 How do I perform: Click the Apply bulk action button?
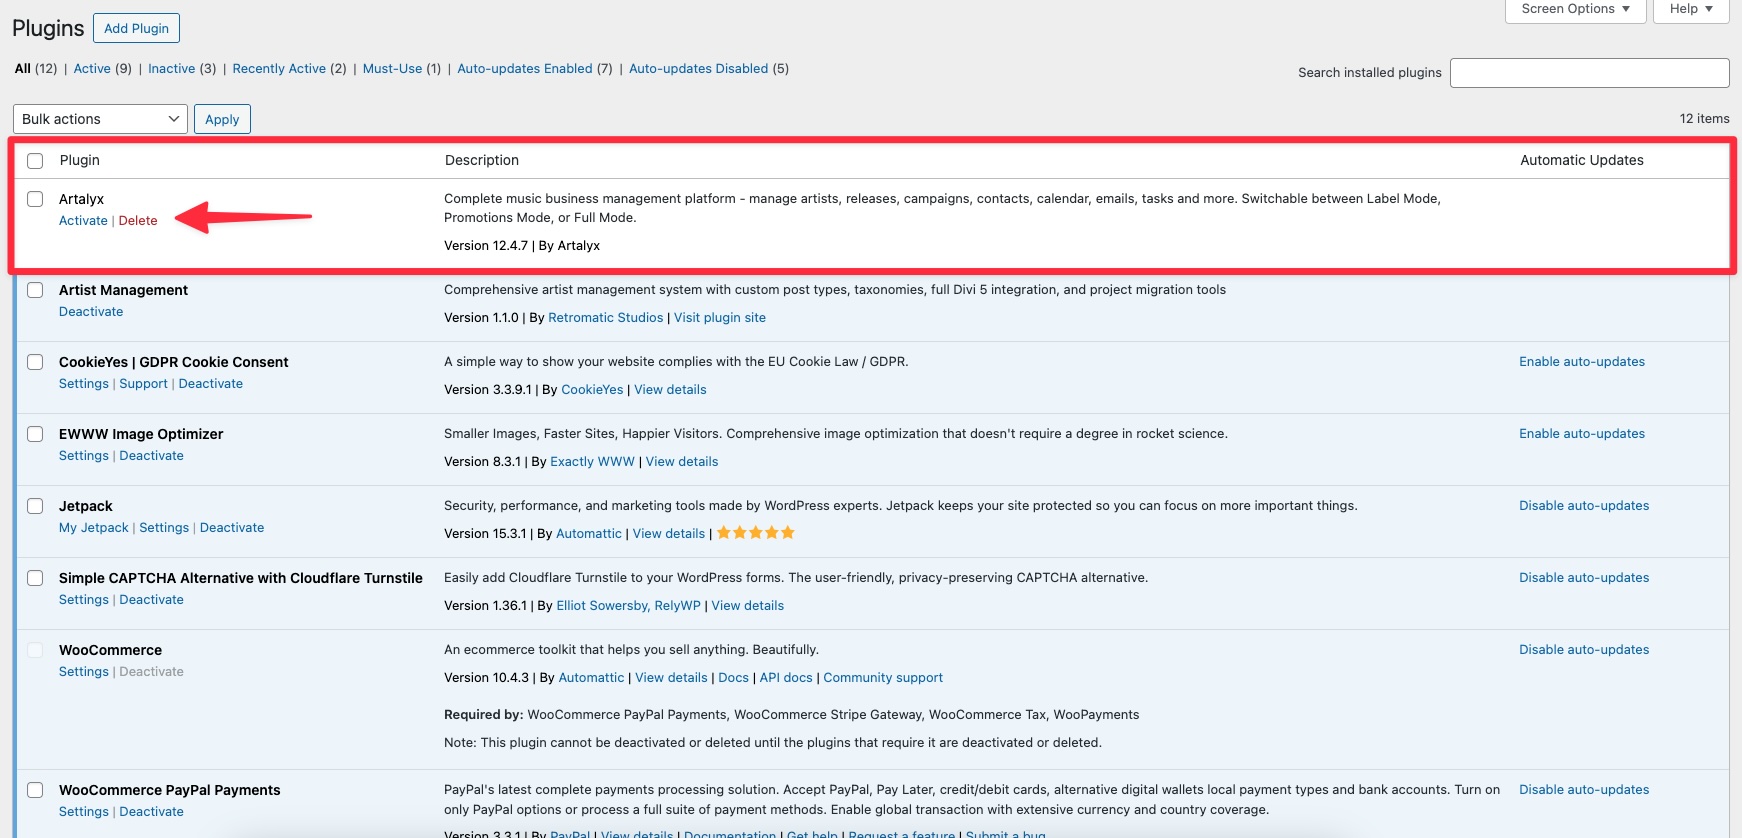[x=222, y=119]
